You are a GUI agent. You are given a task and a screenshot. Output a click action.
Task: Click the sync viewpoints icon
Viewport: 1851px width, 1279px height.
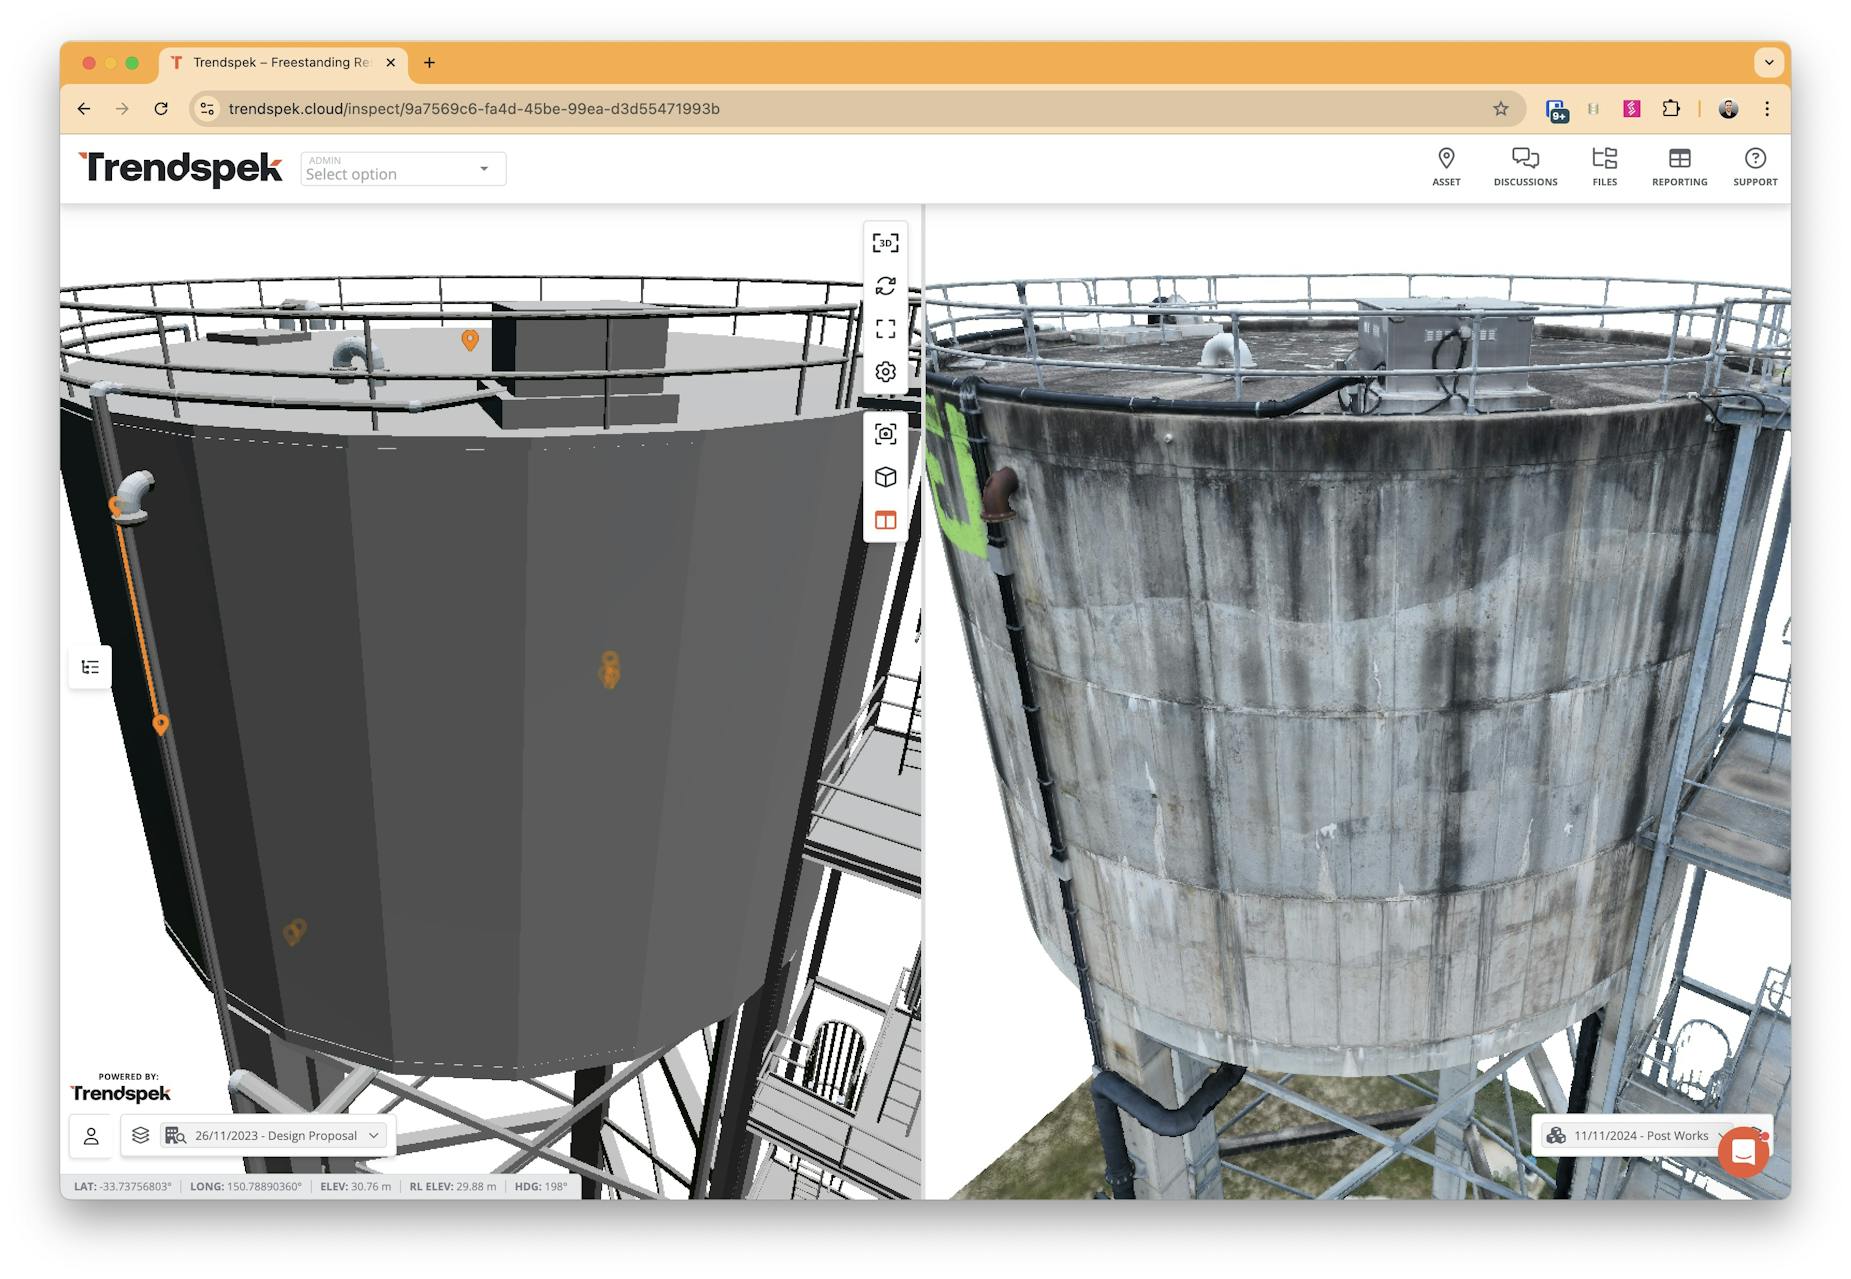coord(884,287)
